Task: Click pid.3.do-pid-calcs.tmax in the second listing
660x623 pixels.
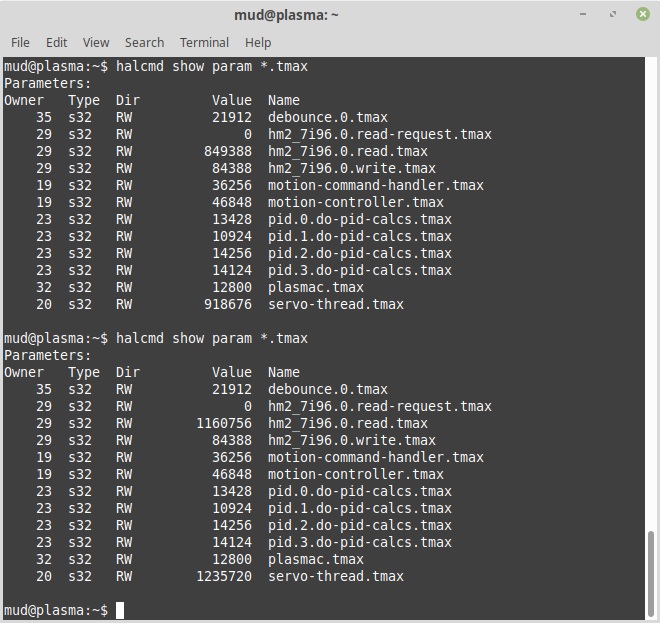Action: point(360,542)
